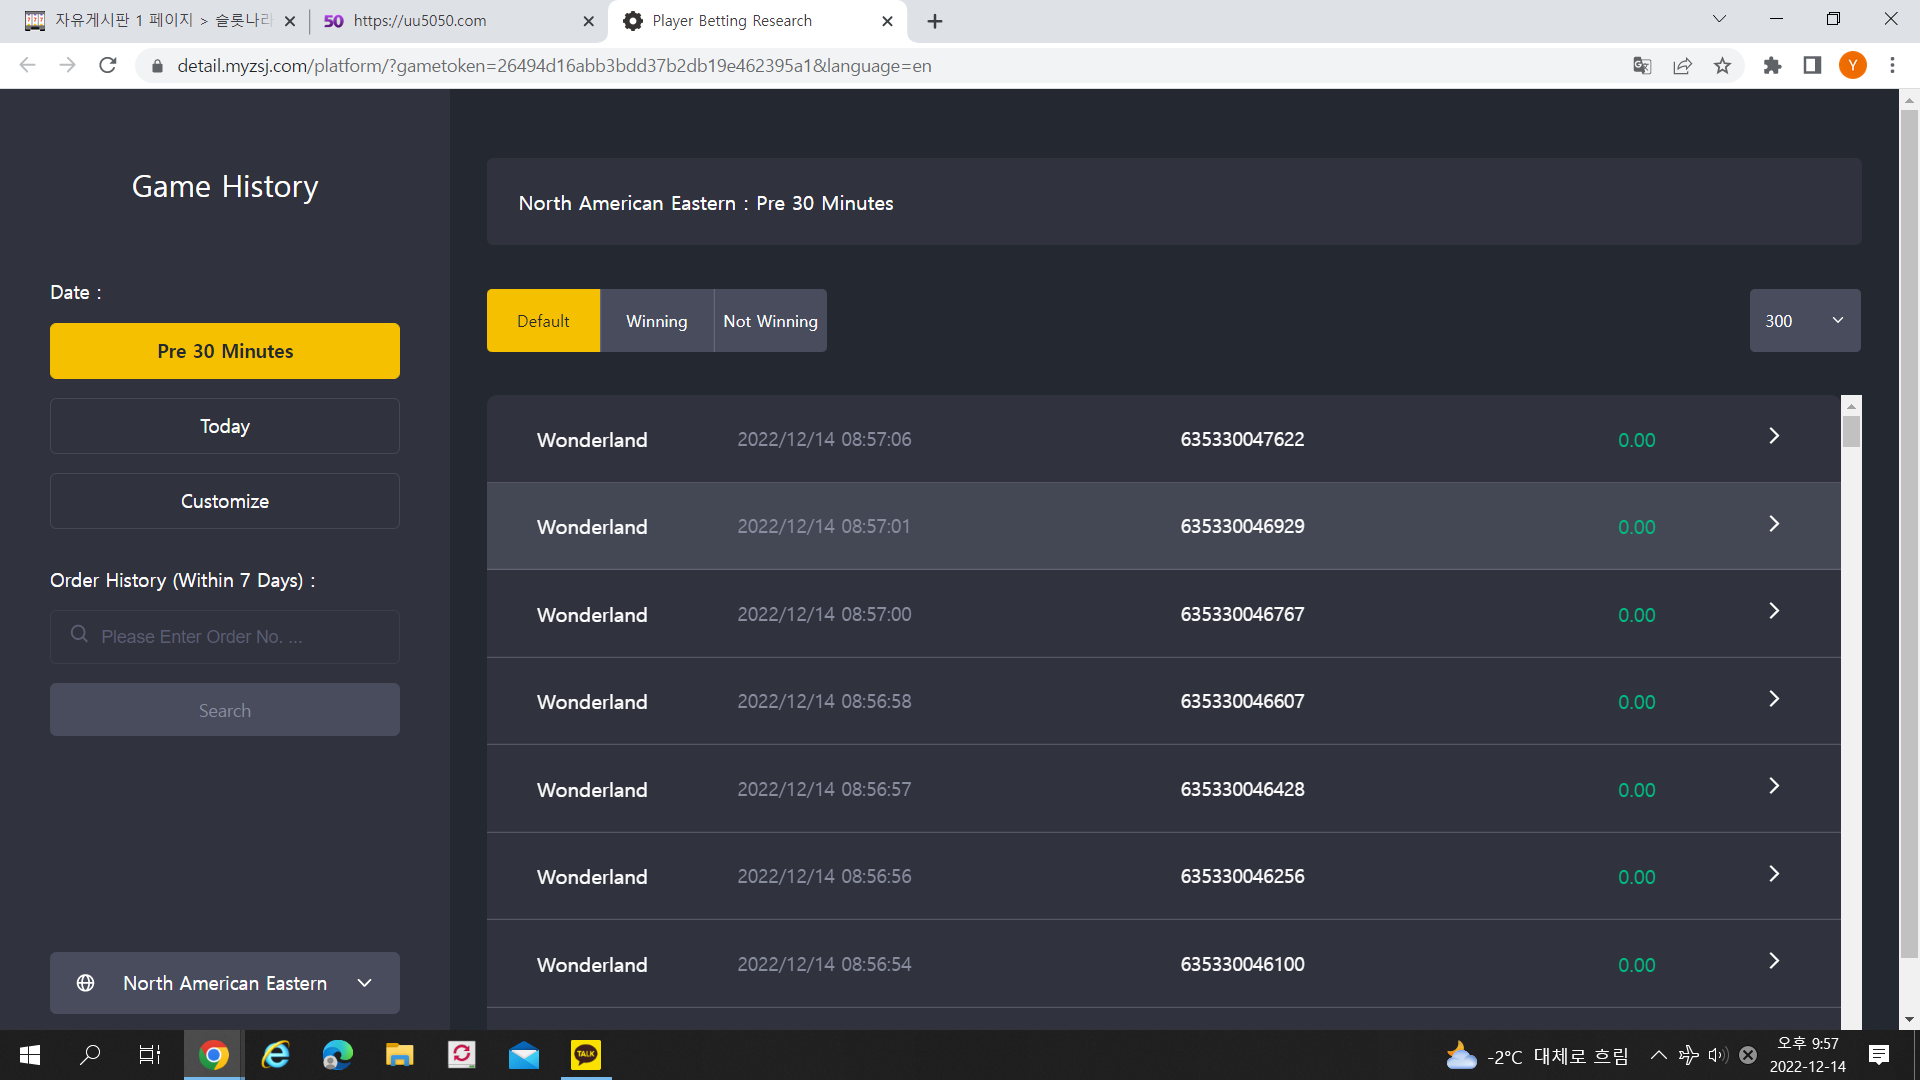Image resolution: width=1920 pixels, height=1080 pixels.
Task: Click timestamp 2022/12/14 08:56:58
Action: coord(824,702)
